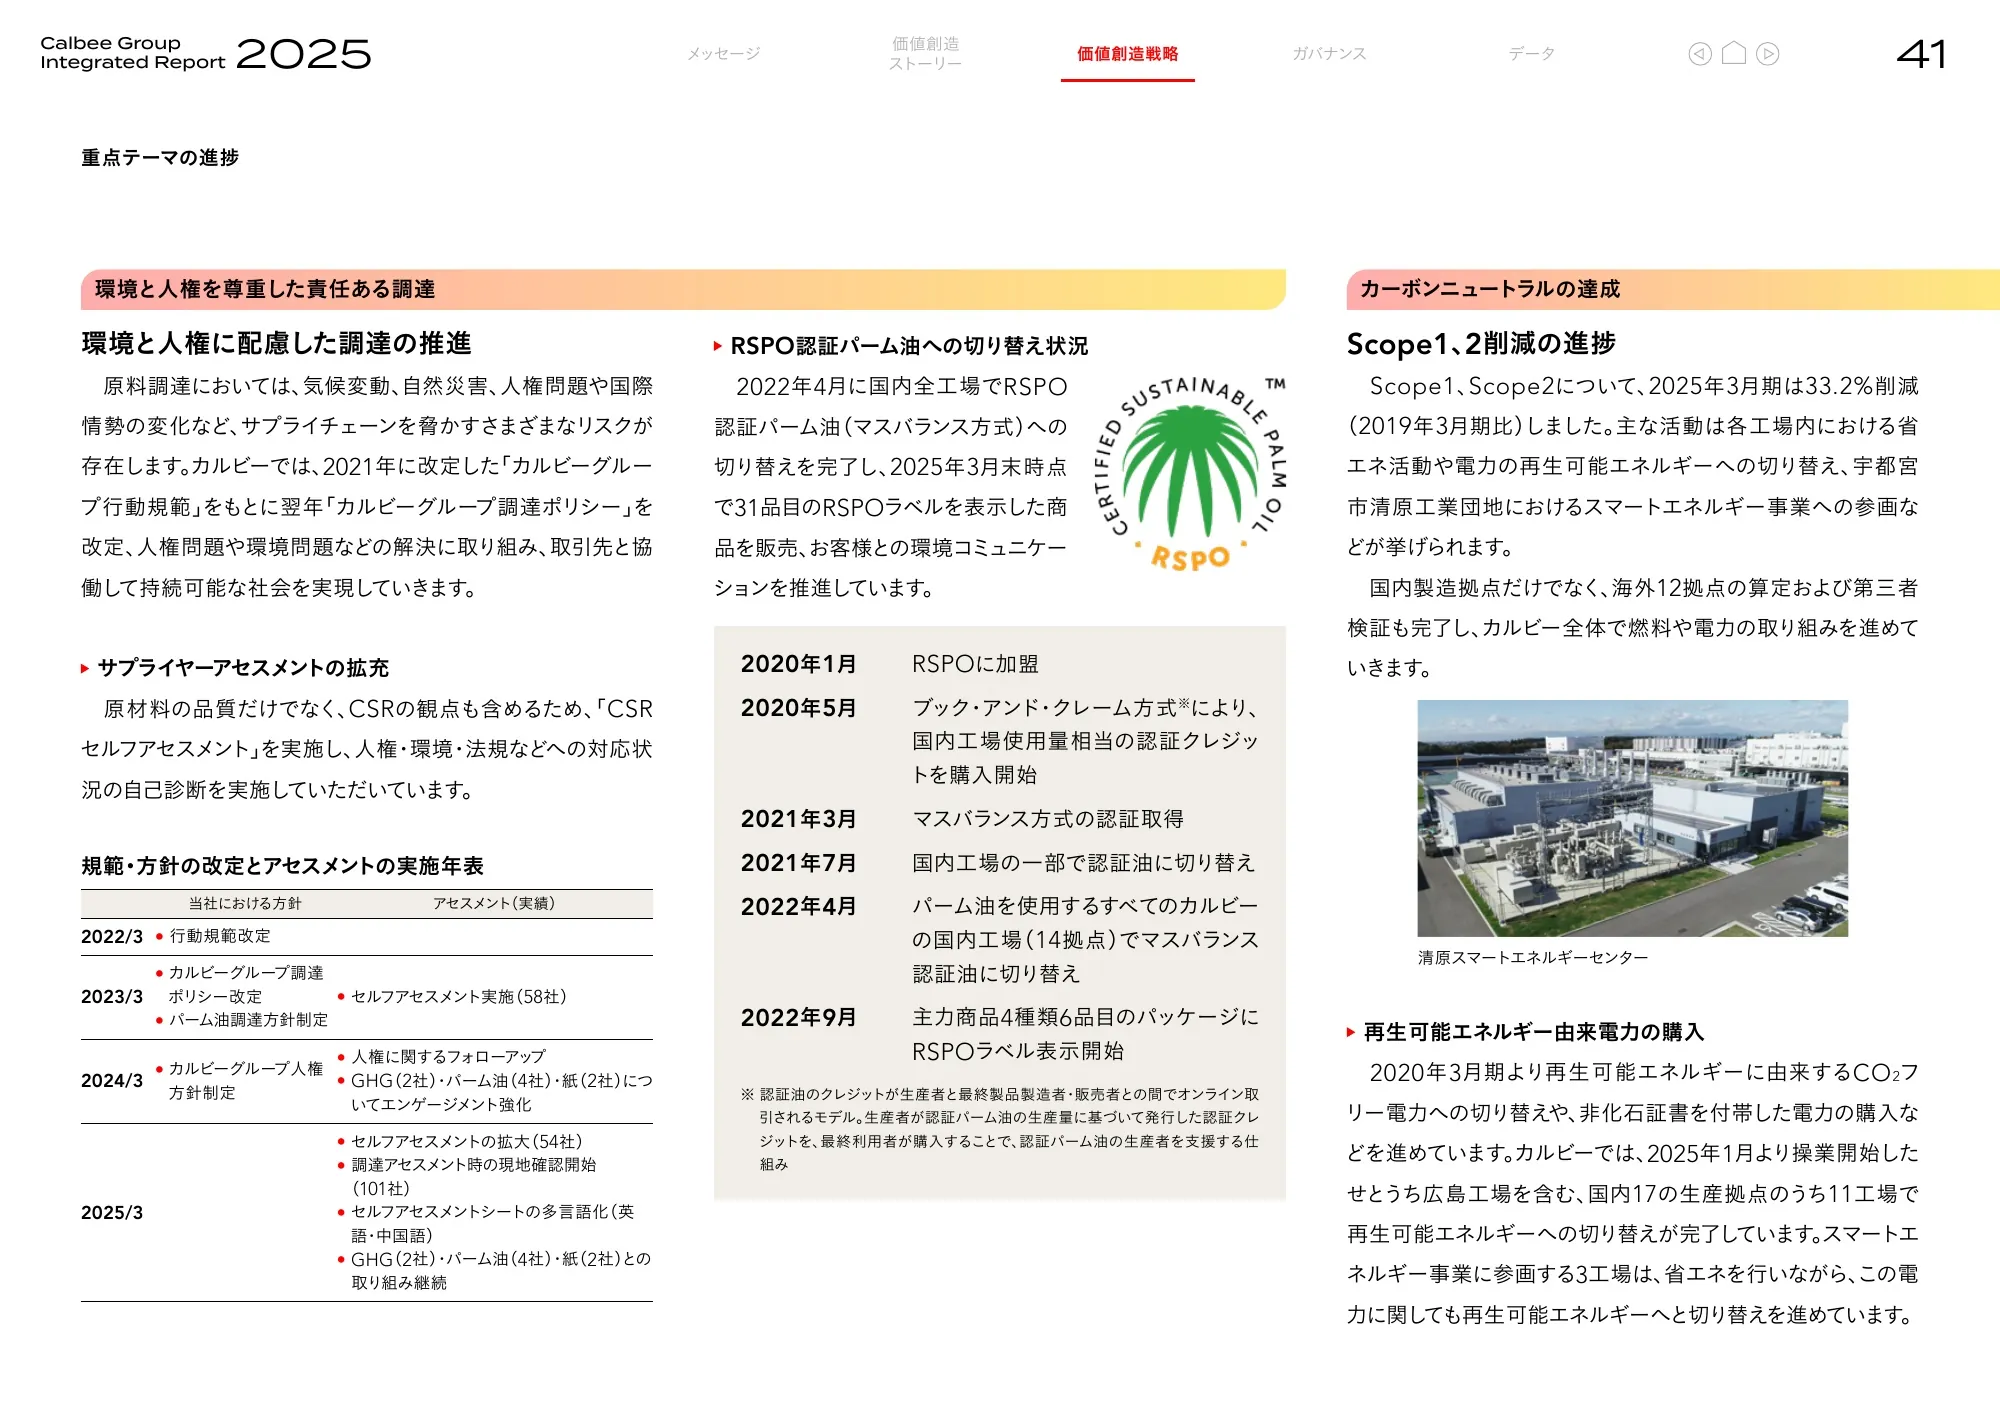Select the 再生可能エネルギー由来電力の購入 subheading
The image size is (2000, 1415).
(x=1533, y=1032)
